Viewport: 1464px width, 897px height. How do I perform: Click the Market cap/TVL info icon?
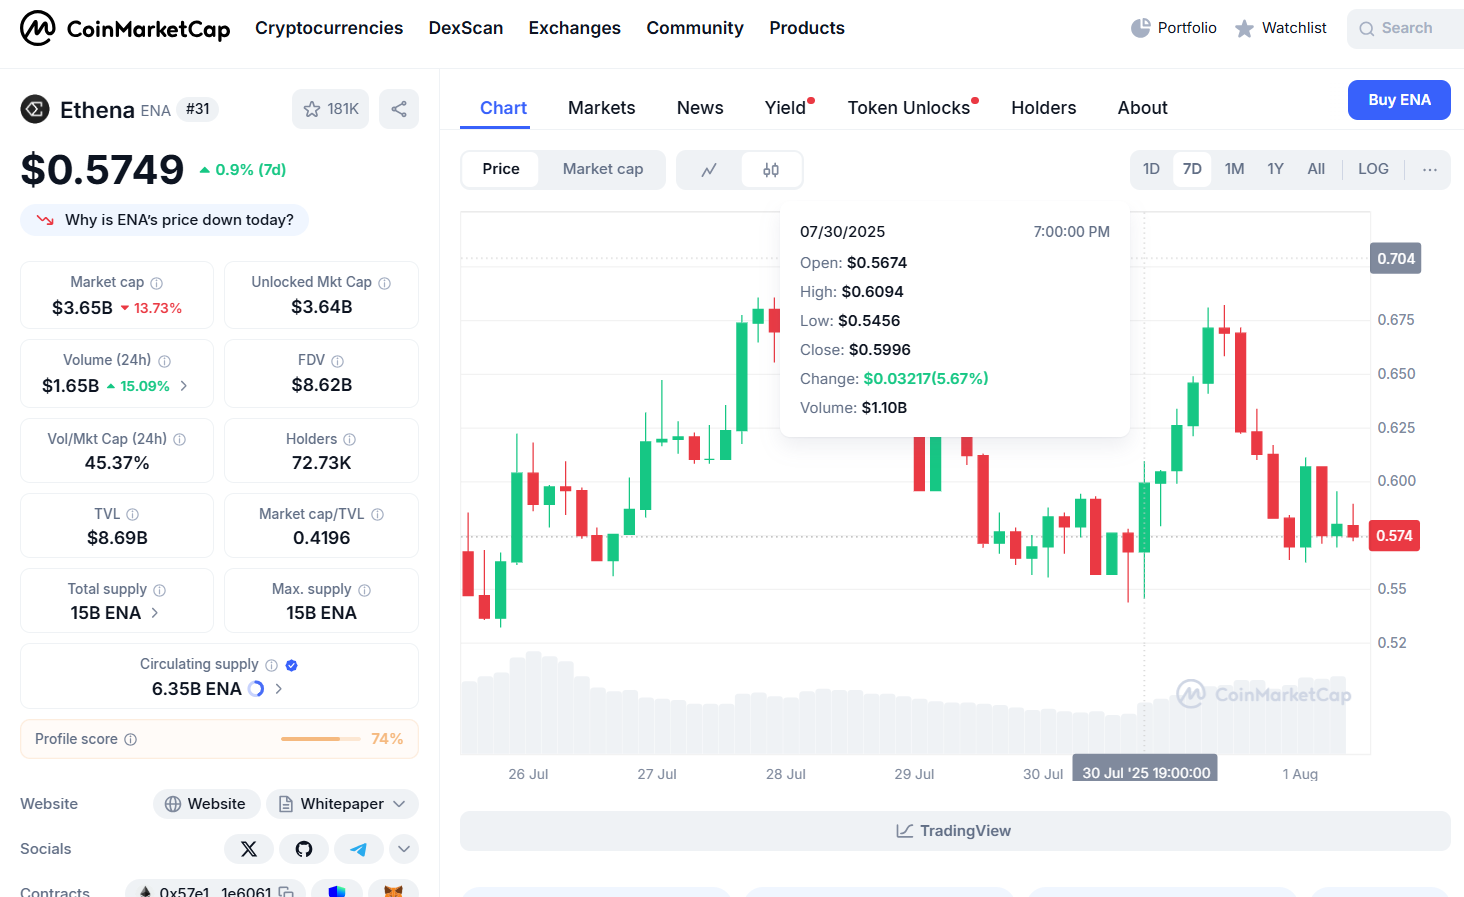click(x=377, y=514)
